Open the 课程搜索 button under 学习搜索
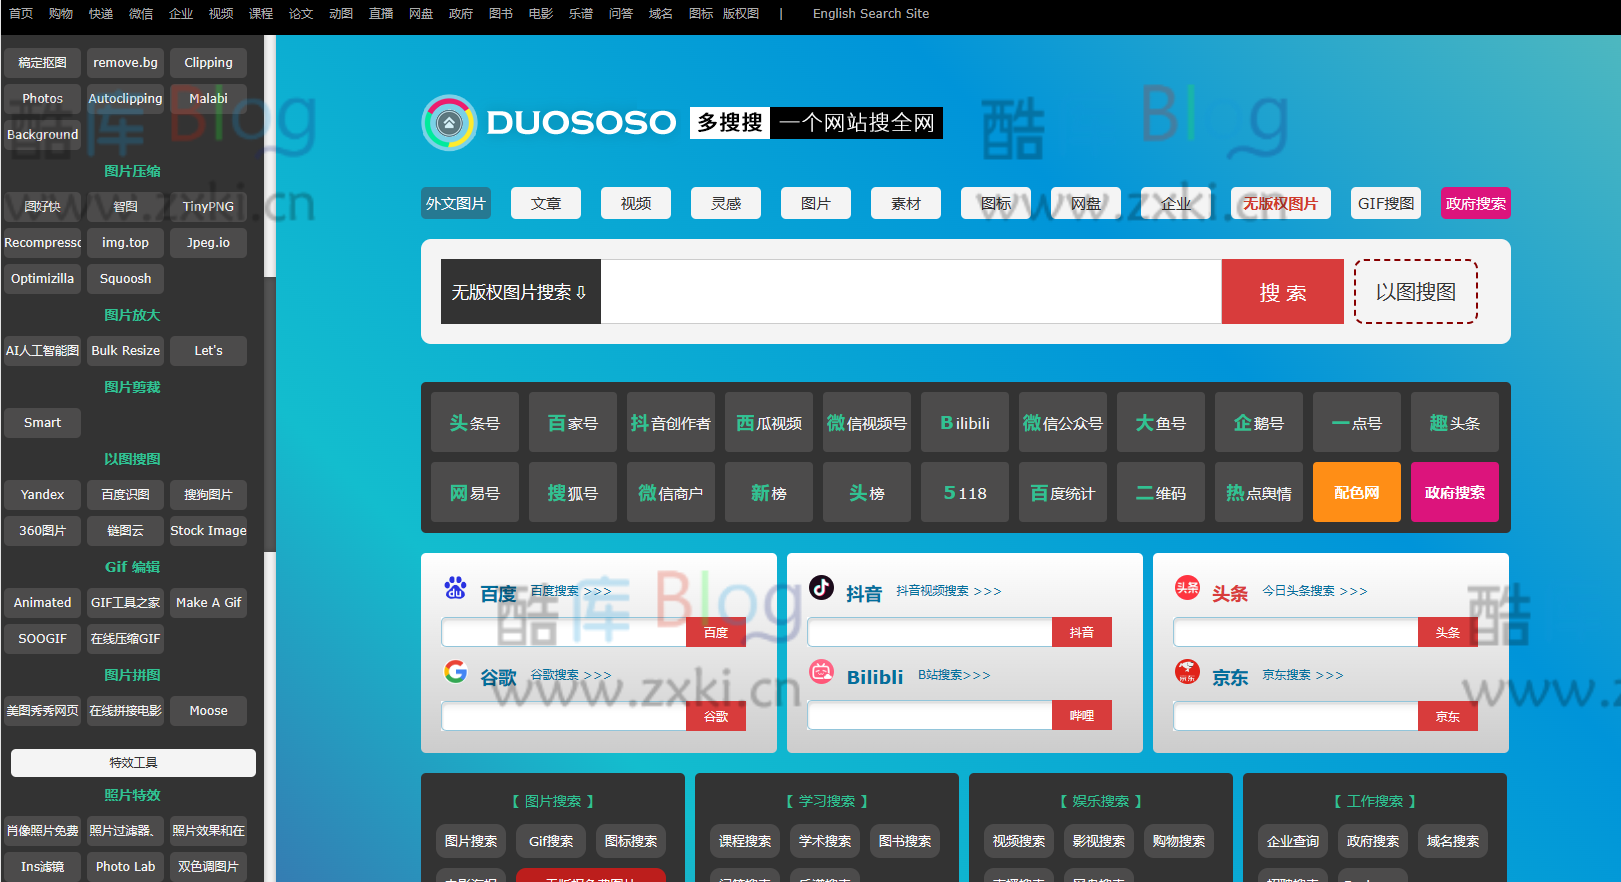This screenshot has height=882, width=1621. 745,841
